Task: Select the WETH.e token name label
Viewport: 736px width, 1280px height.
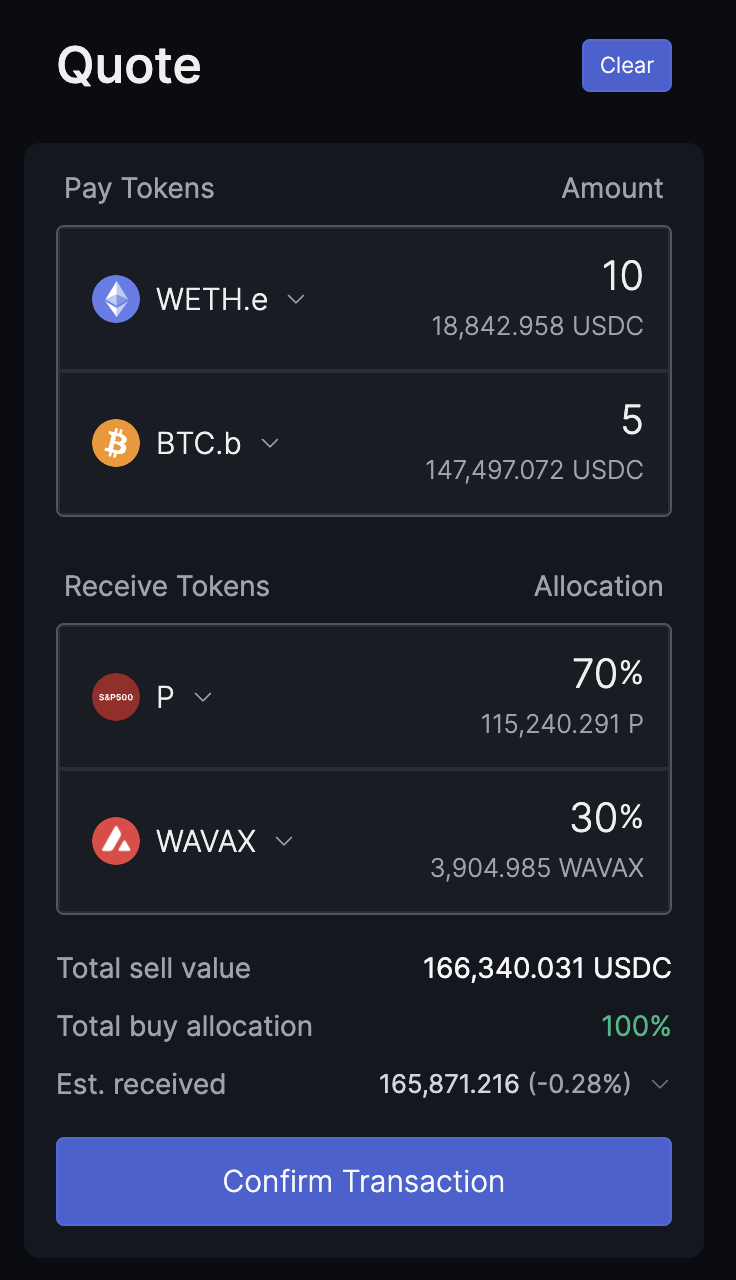Action: pos(212,299)
